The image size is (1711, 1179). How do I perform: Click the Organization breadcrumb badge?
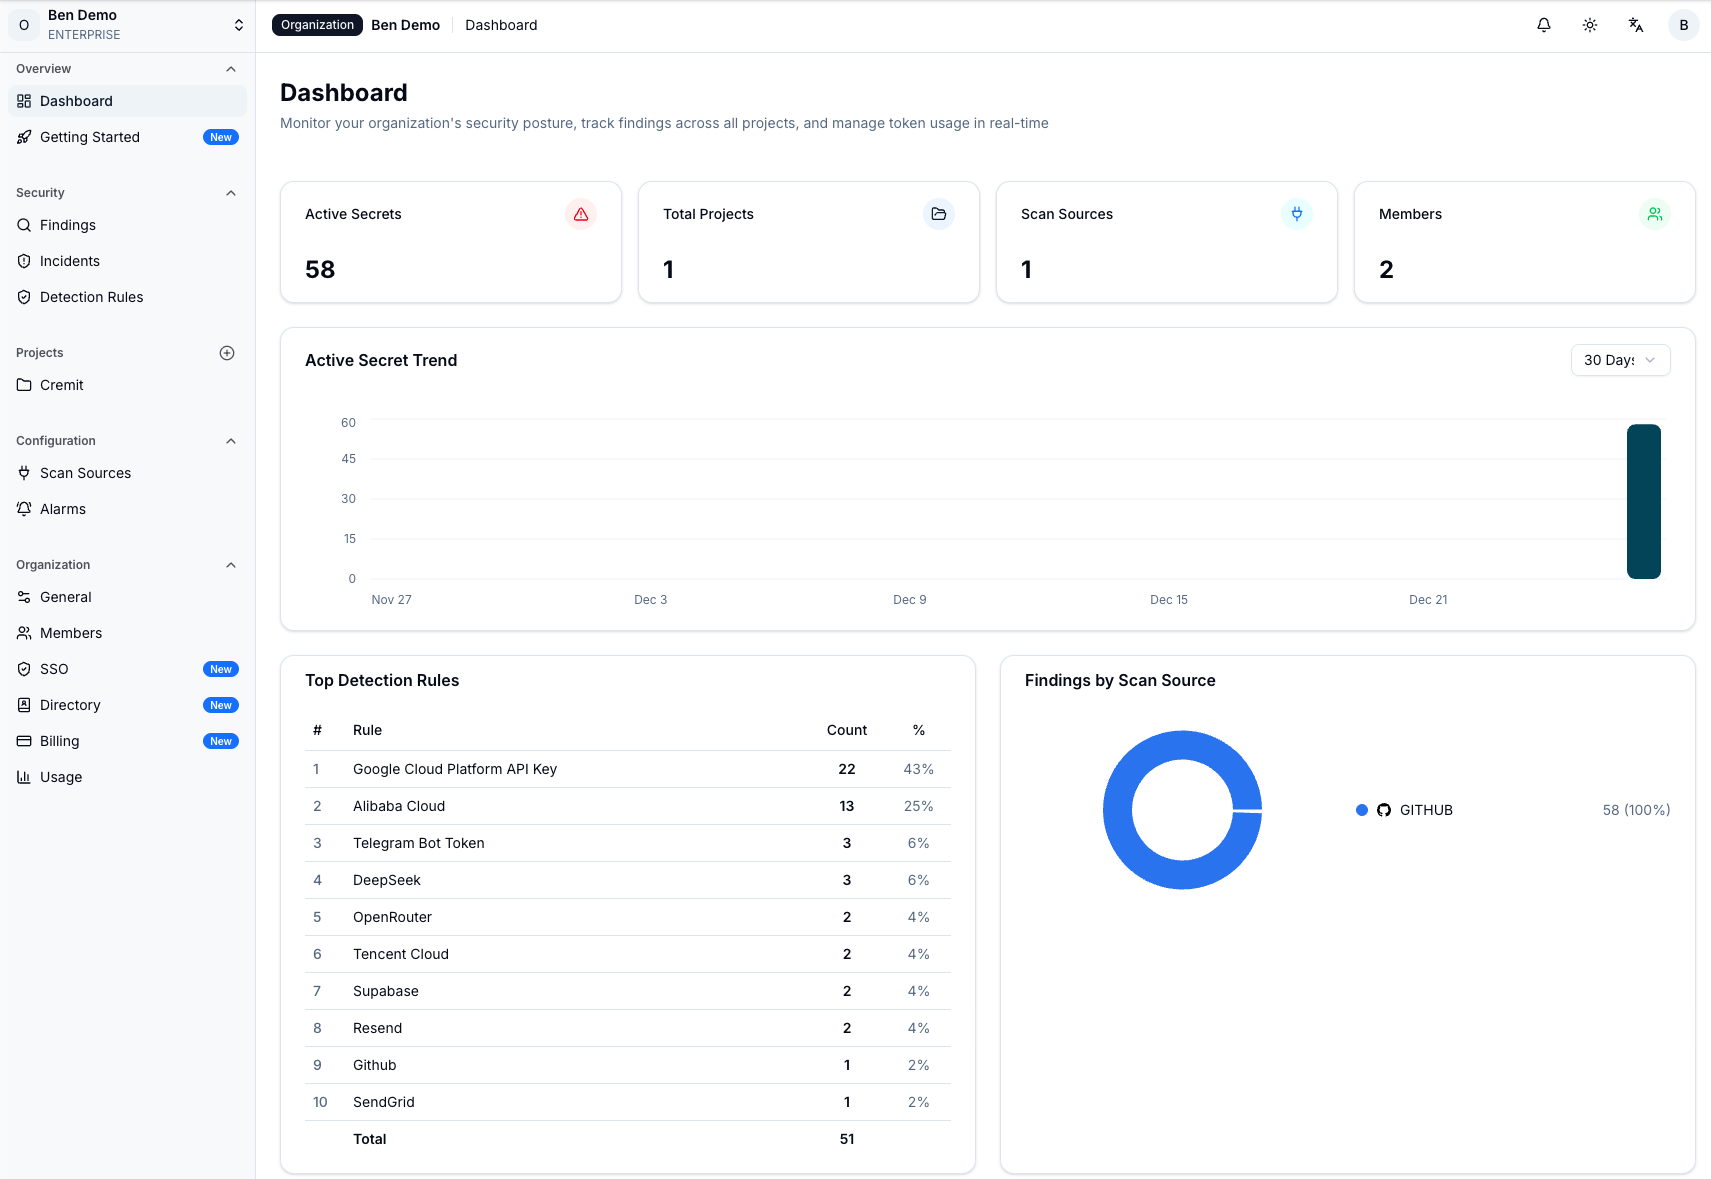317,25
